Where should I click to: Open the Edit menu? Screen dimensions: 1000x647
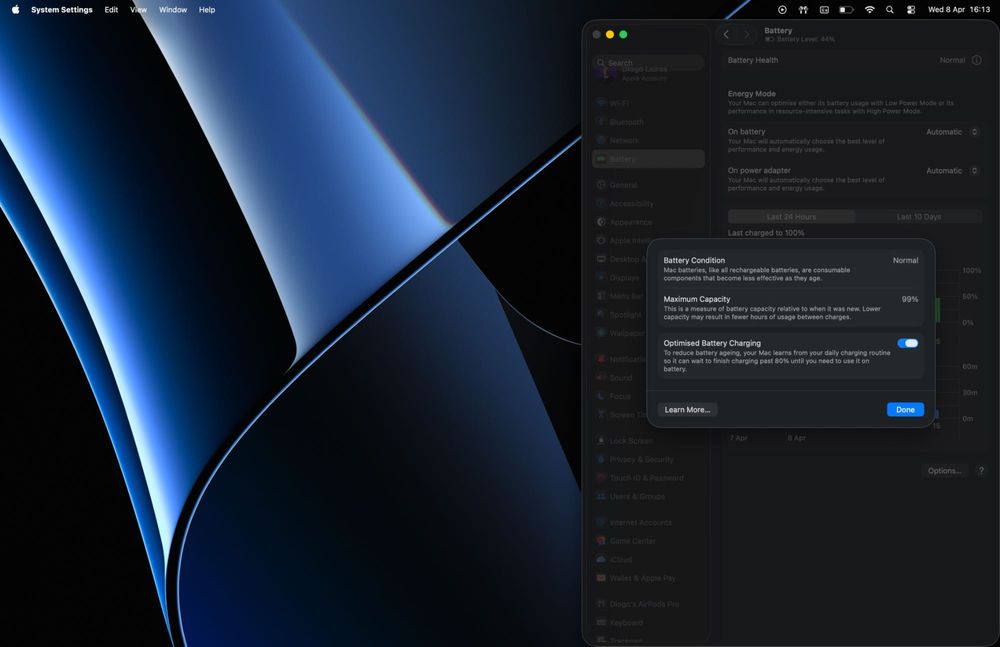(111, 9)
